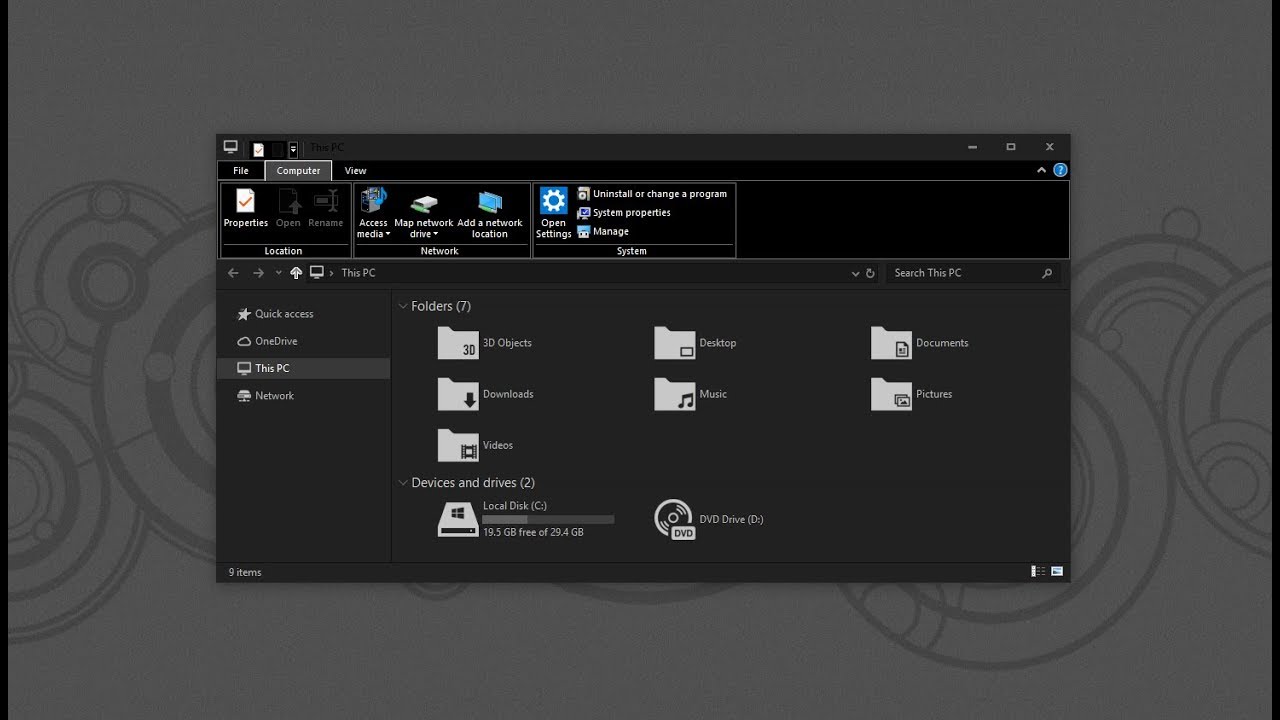Expand the address bar breadcrumb chevron

[x=331, y=273]
